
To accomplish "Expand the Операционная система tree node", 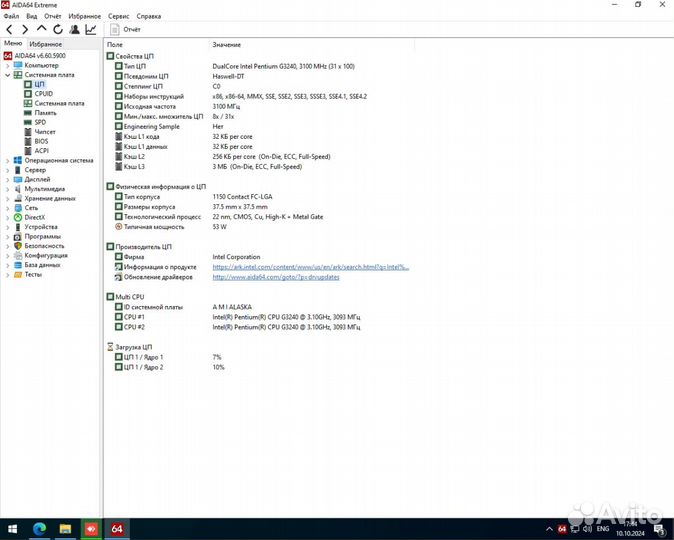I will coord(8,160).
